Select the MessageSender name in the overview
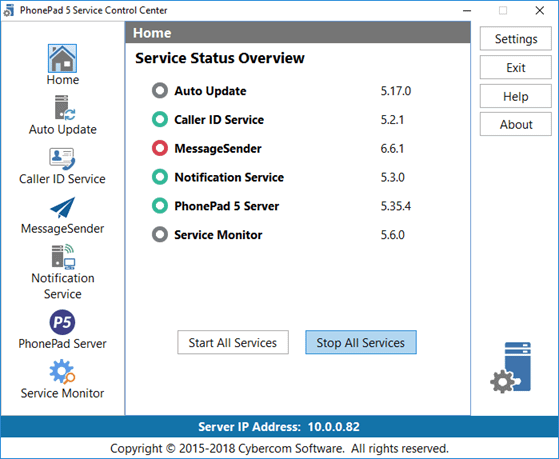Image resolution: width=559 pixels, height=459 pixels. click(x=218, y=148)
